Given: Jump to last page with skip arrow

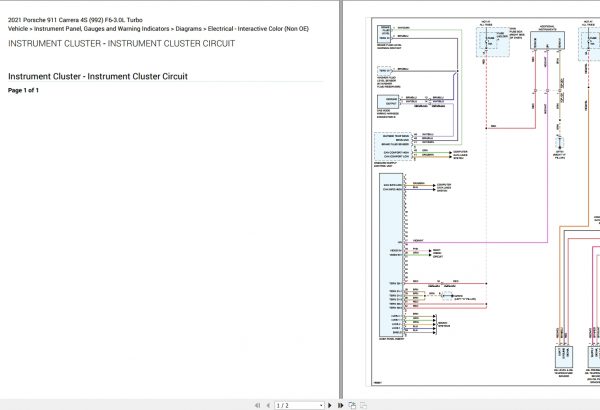Looking at the screenshot, I should (341, 404).
